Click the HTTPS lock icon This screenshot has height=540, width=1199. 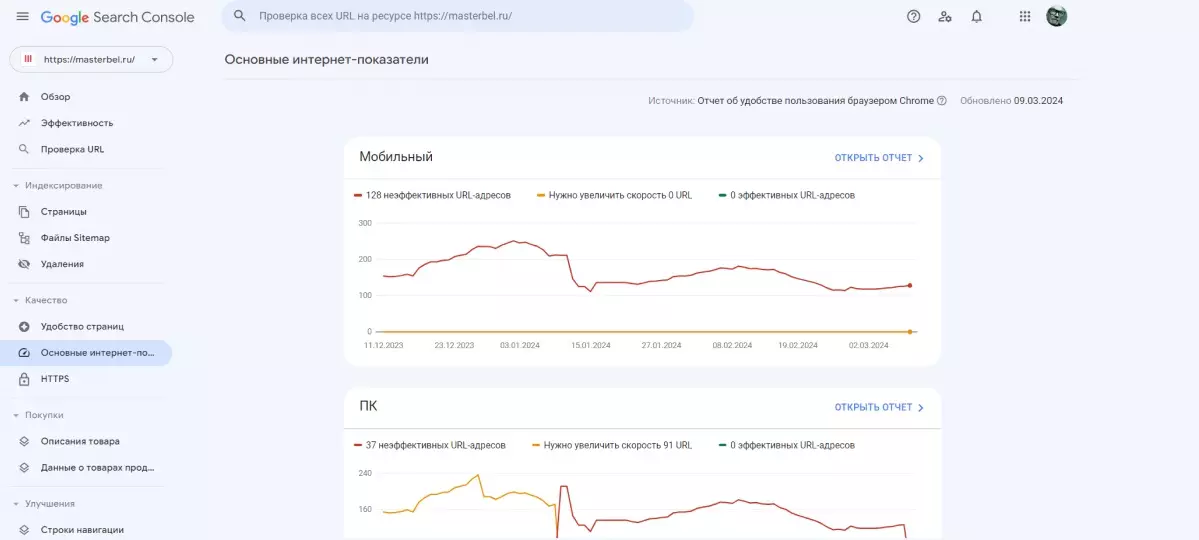coord(24,379)
